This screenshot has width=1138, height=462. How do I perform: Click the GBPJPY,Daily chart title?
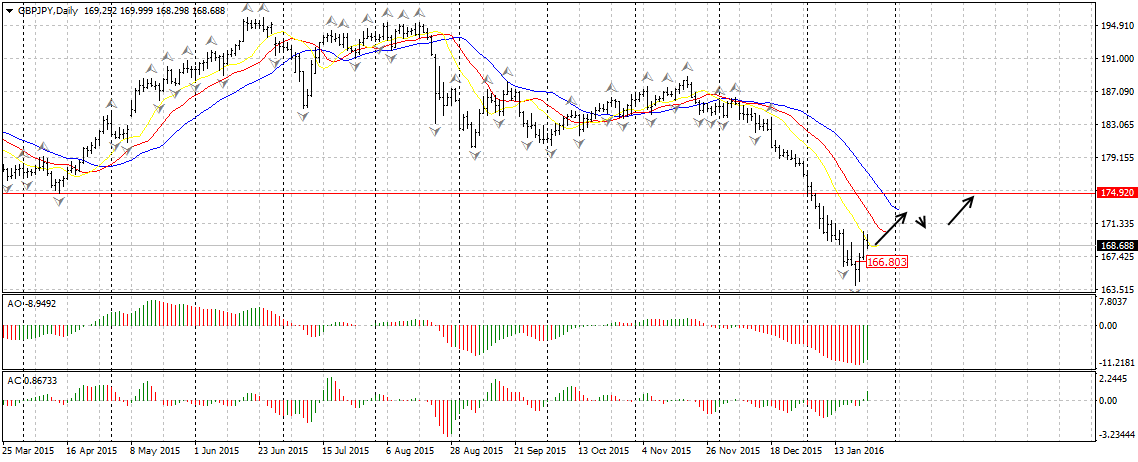click(x=47, y=10)
